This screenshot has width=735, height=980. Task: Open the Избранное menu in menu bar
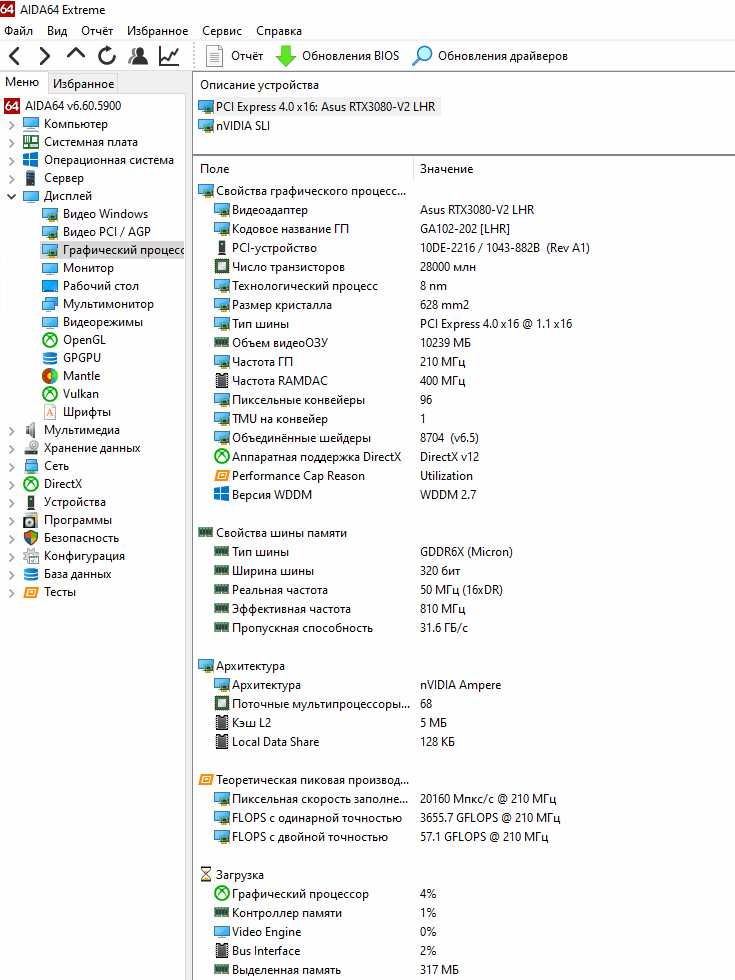click(x=158, y=31)
